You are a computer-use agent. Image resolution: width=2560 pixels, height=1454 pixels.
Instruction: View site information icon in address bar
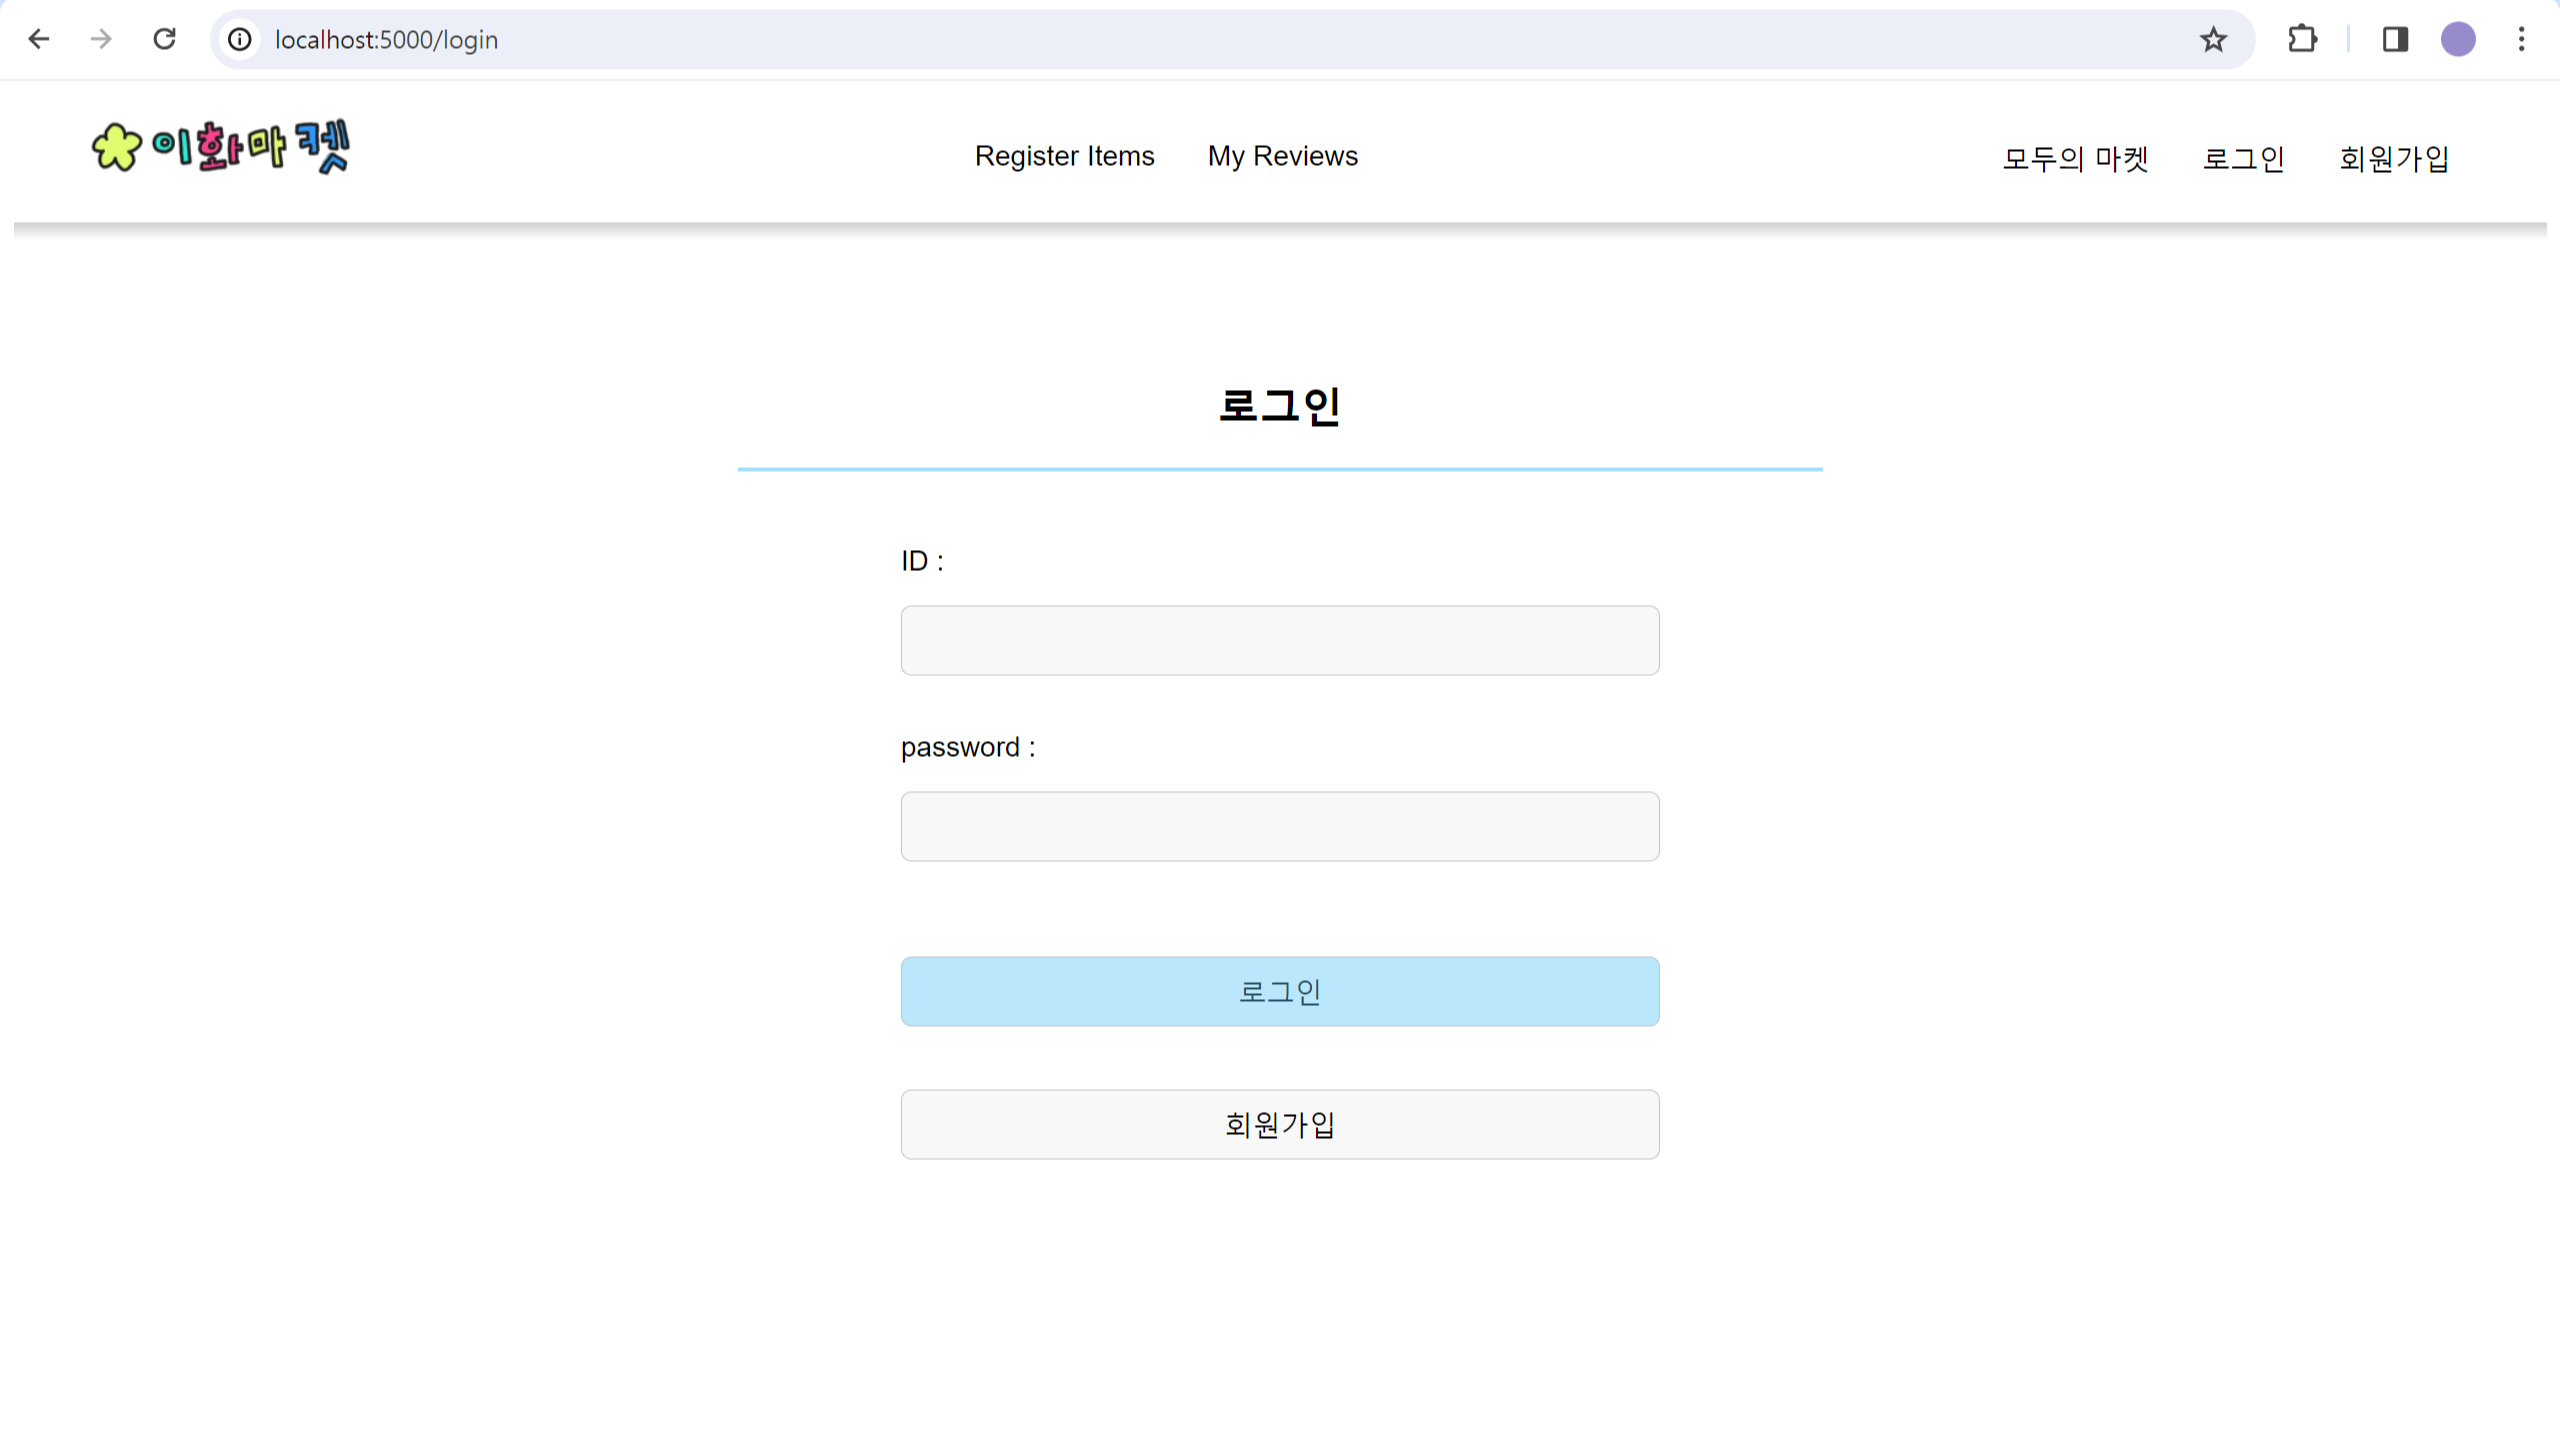point(240,39)
